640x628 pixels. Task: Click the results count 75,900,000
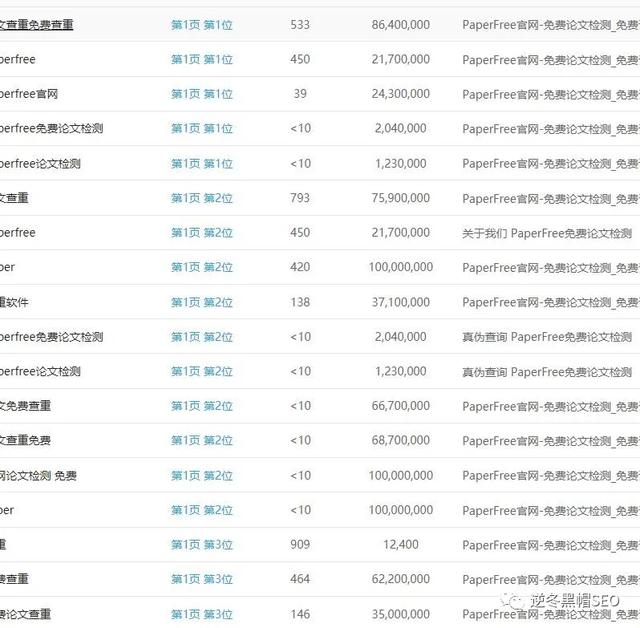click(400, 198)
